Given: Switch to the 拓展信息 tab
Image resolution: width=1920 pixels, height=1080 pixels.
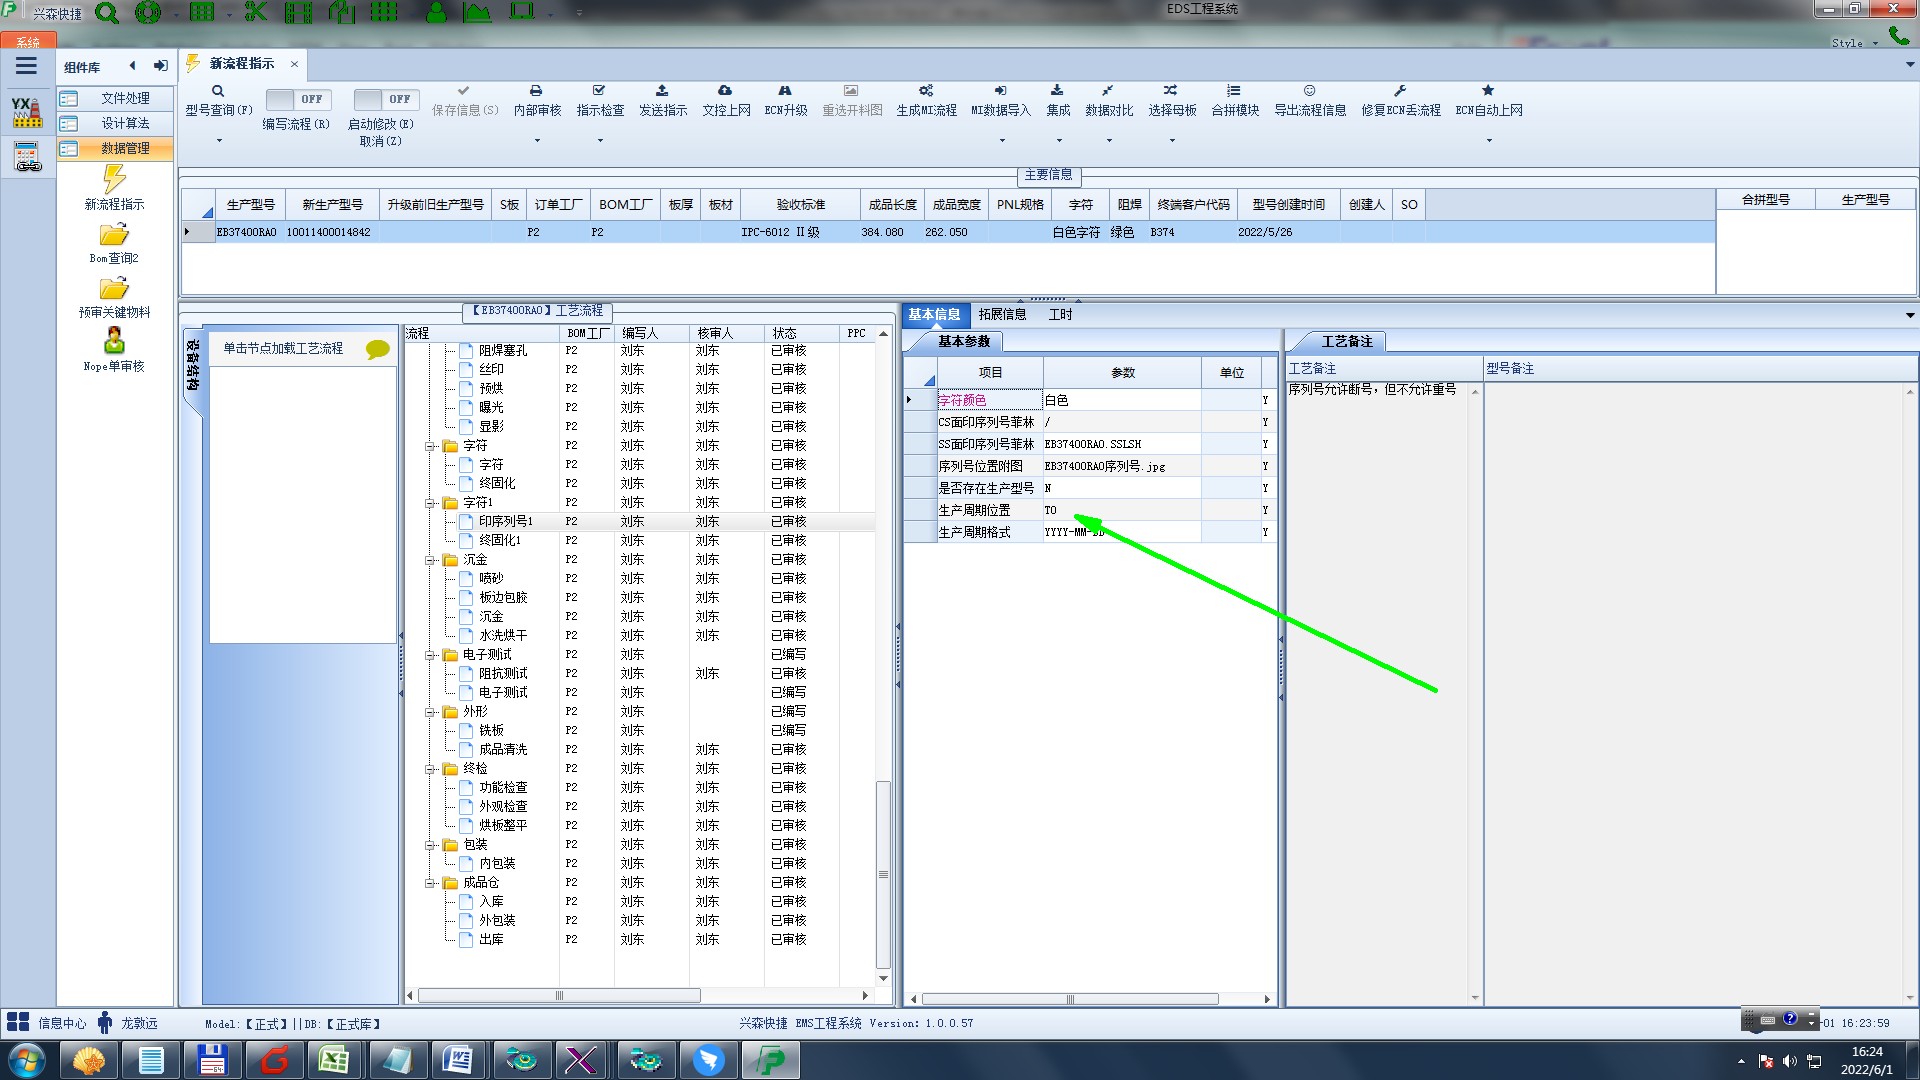Looking at the screenshot, I should [x=1002, y=314].
